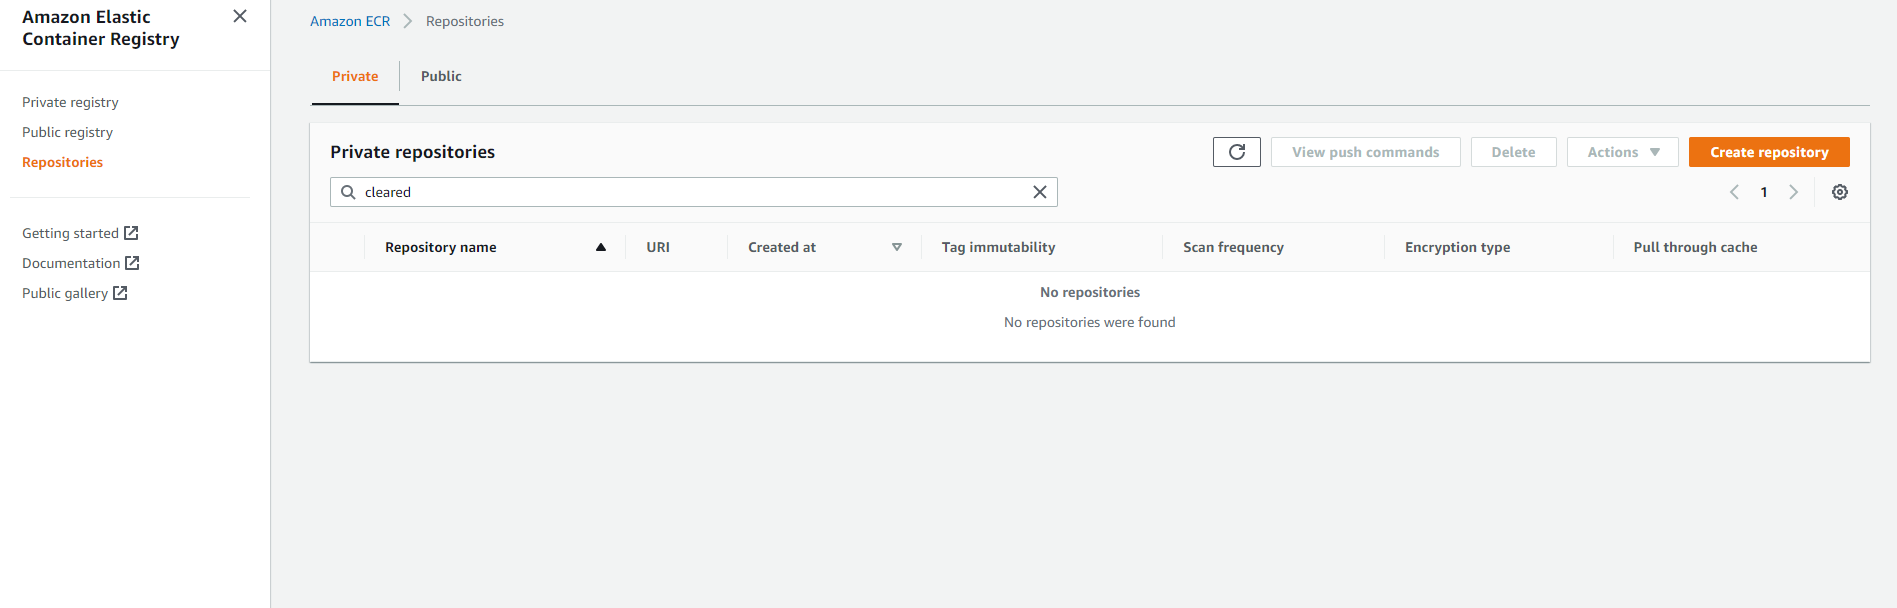Click the search magnifier icon

[x=348, y=192]
